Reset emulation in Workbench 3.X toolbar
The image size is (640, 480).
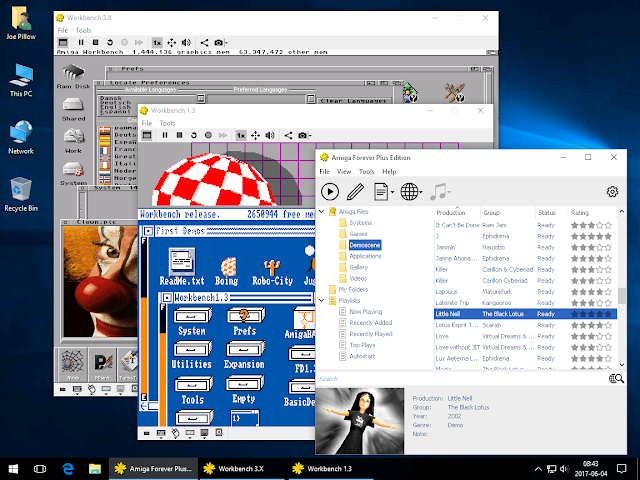tap(110, 42)
